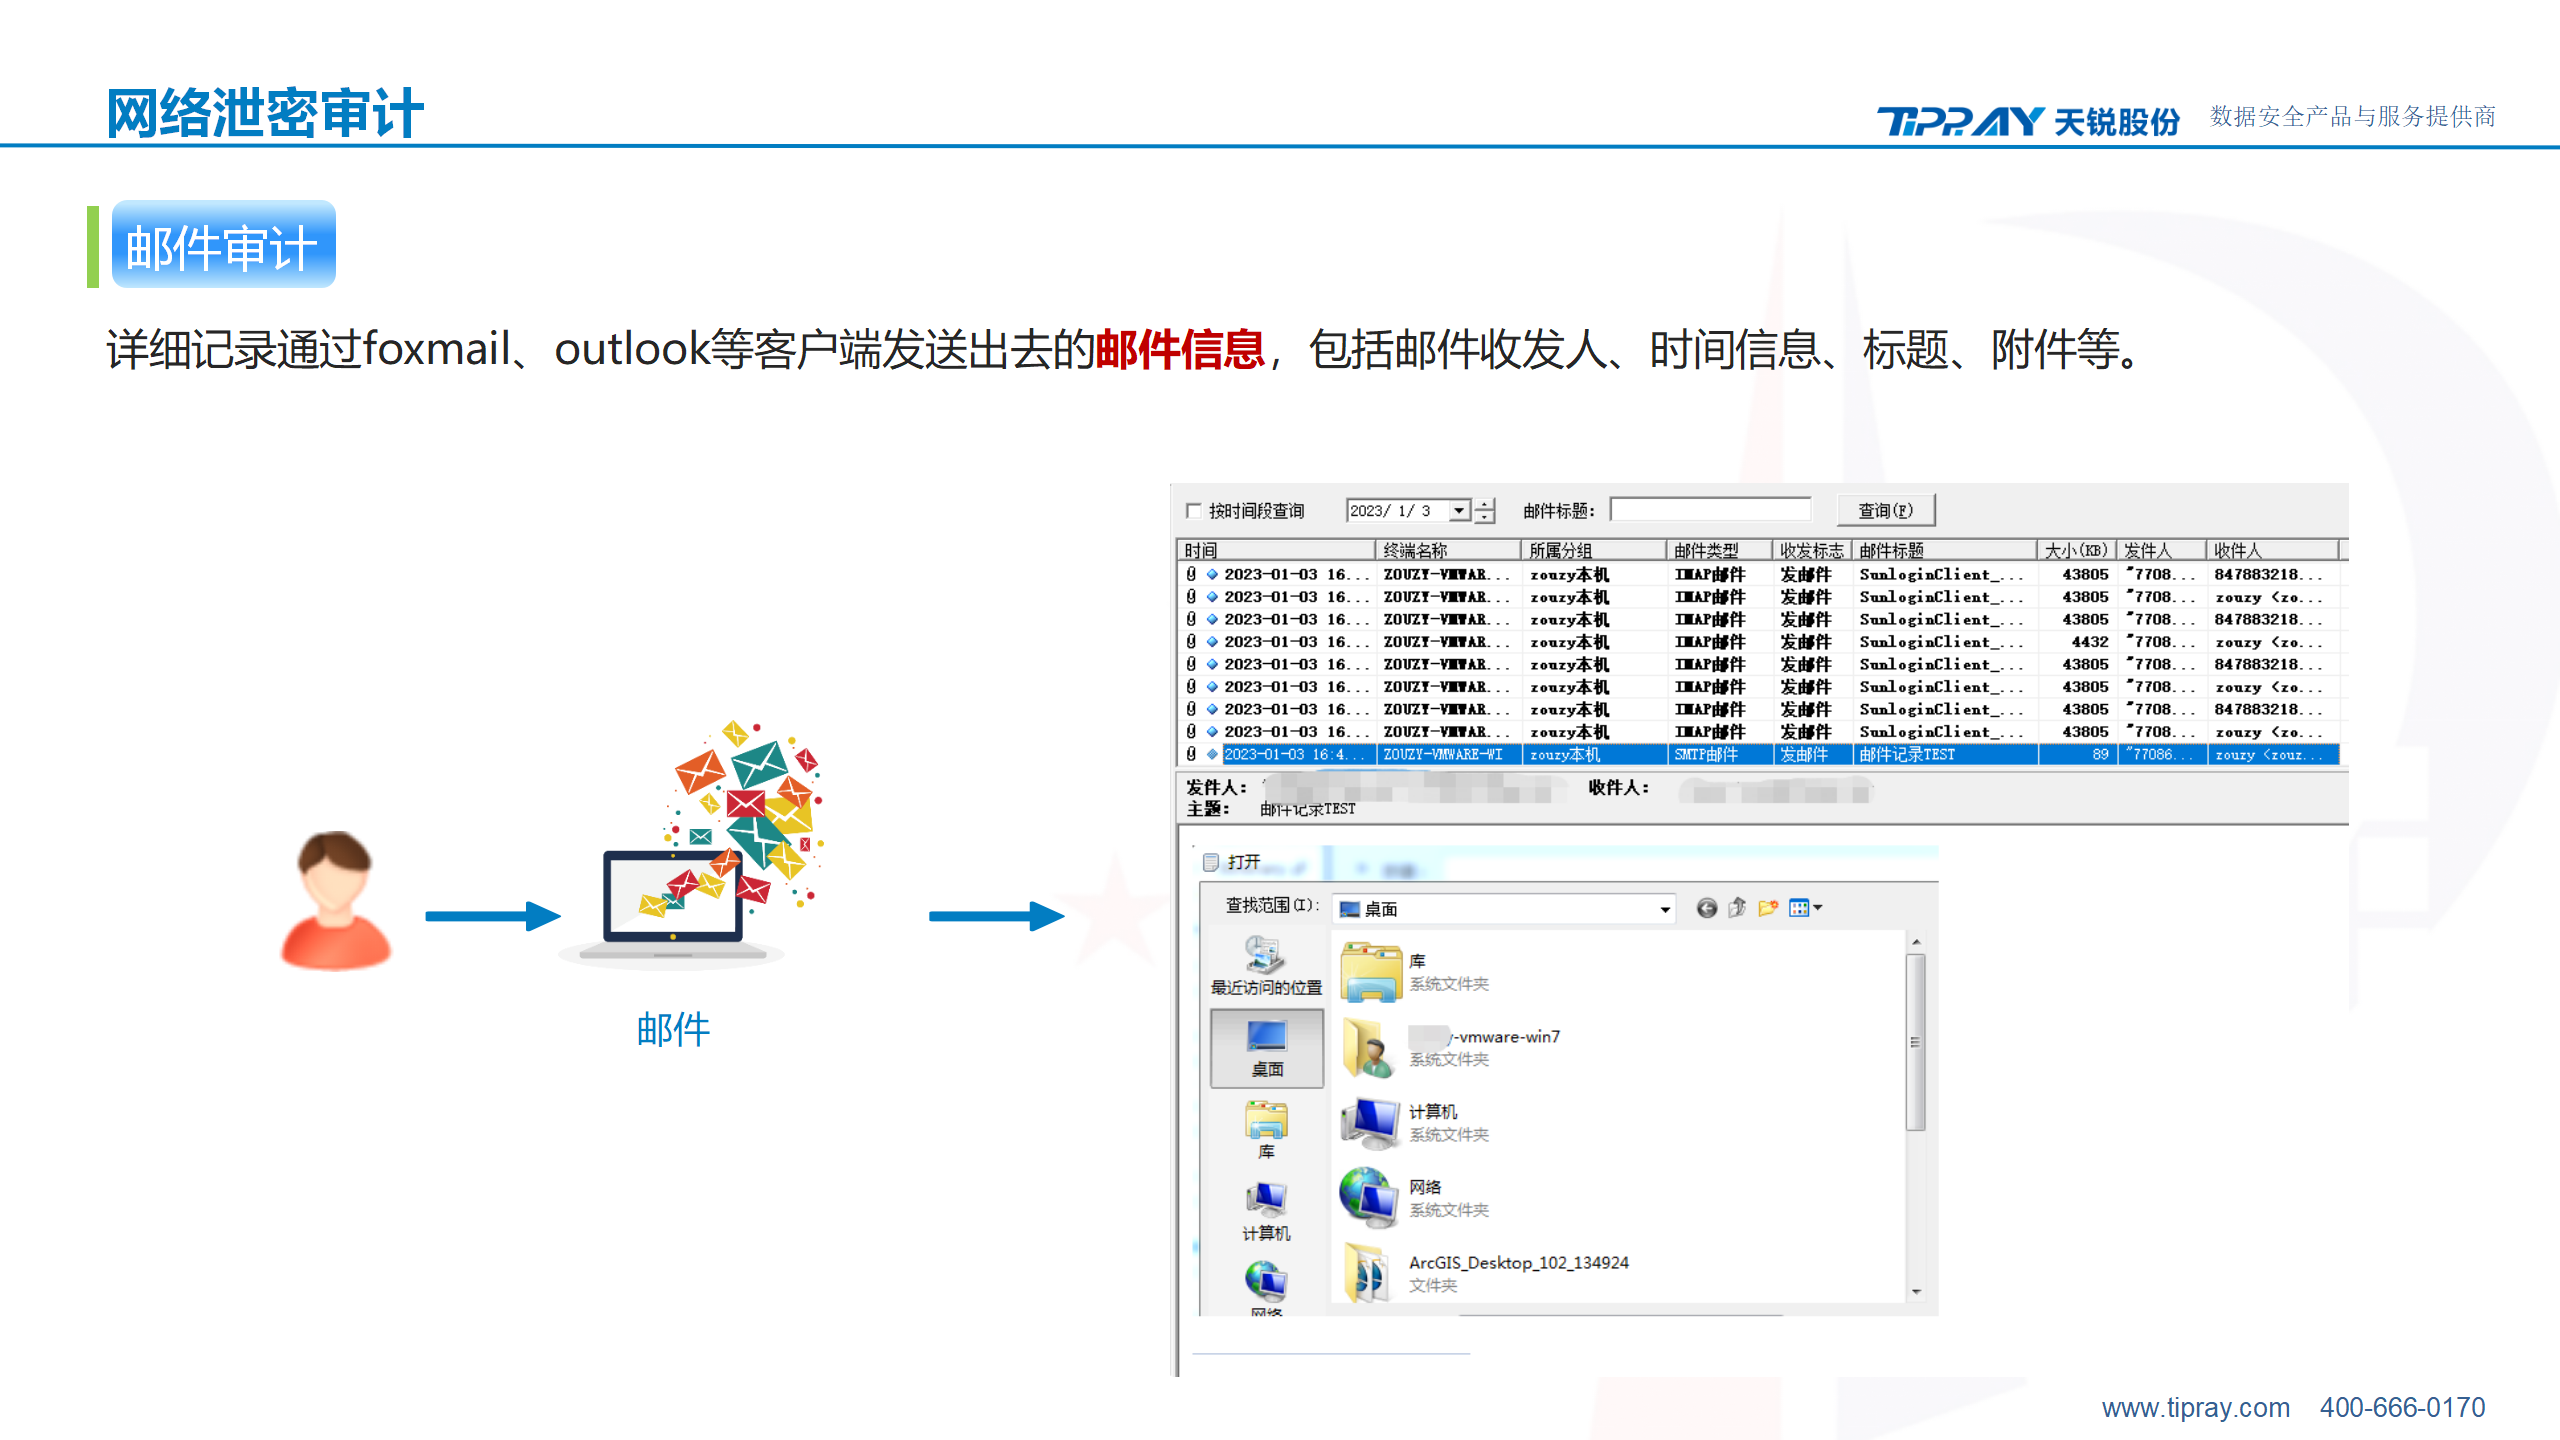Screen dimensions: 2560x1440
Task: Open the 查找范围 桌面 combo box
Action: pyautogui.click(x=1504, y=909)
